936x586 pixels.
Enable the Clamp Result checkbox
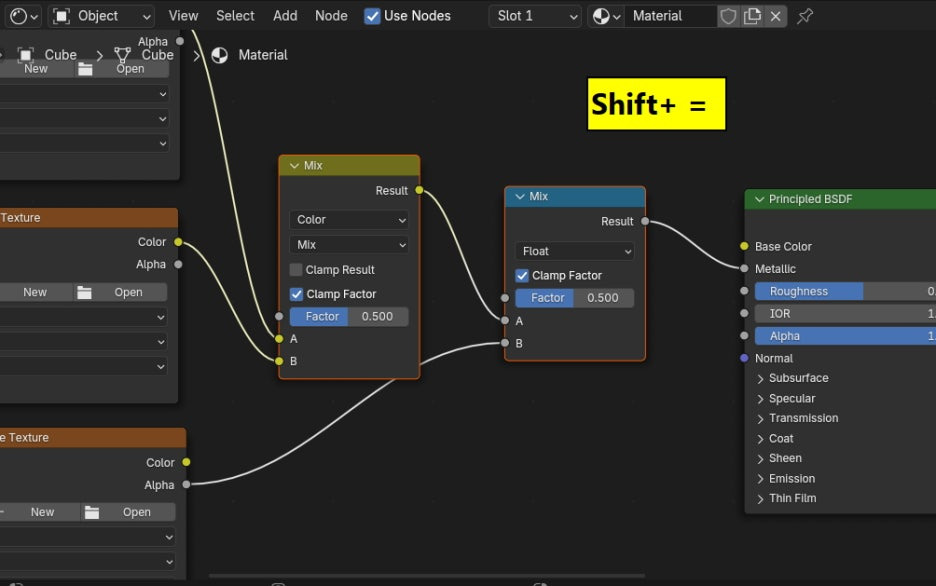296,270
